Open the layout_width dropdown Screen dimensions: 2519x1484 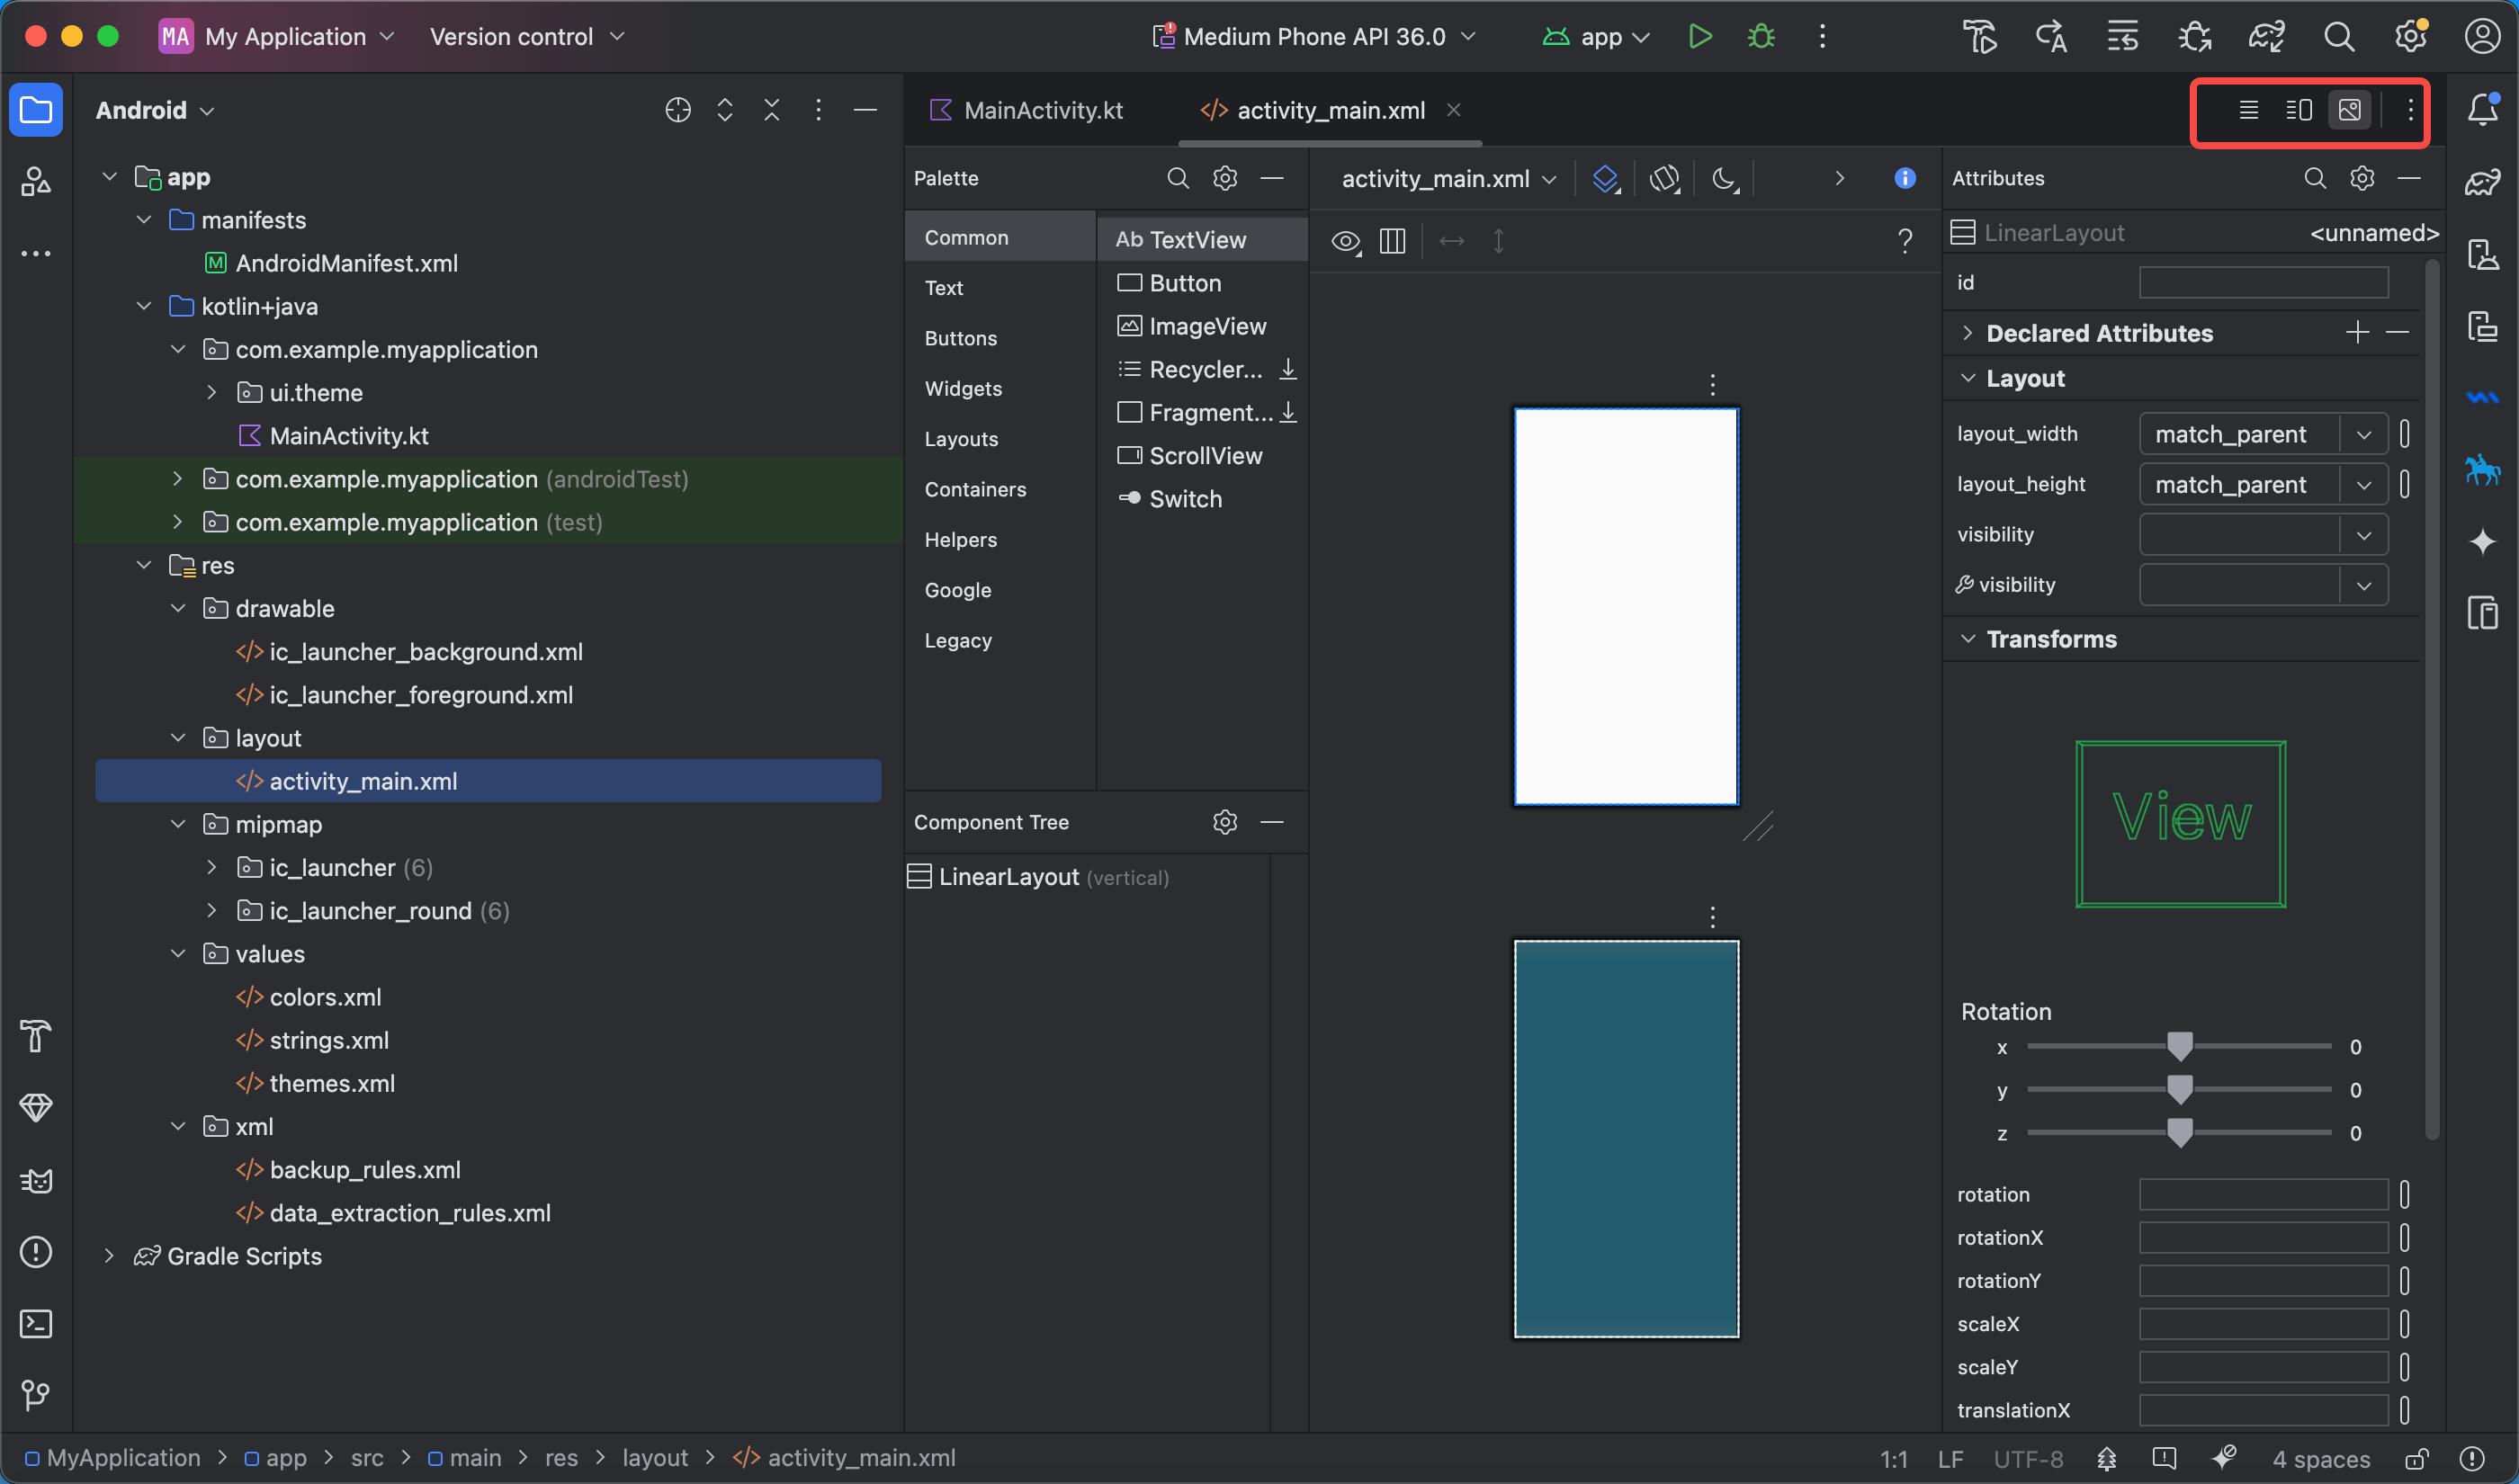pos(2363,434)
